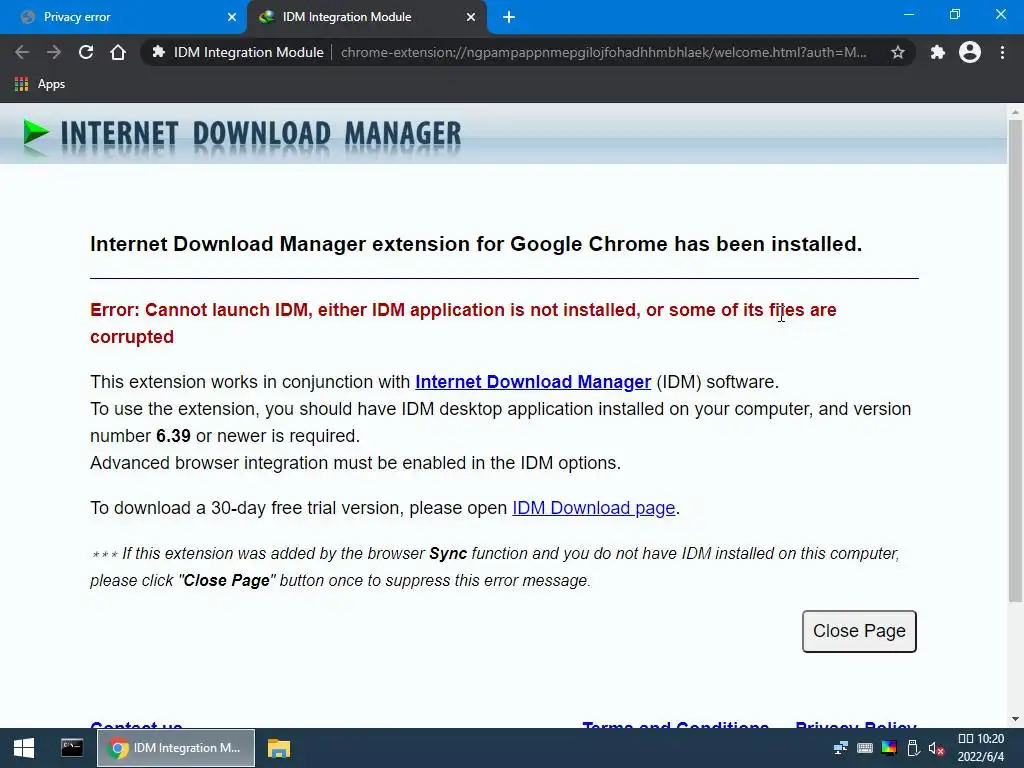Open the IDM Download page link
The width and height of the screenshot is (1024, 768).
[x=593, y=507]
